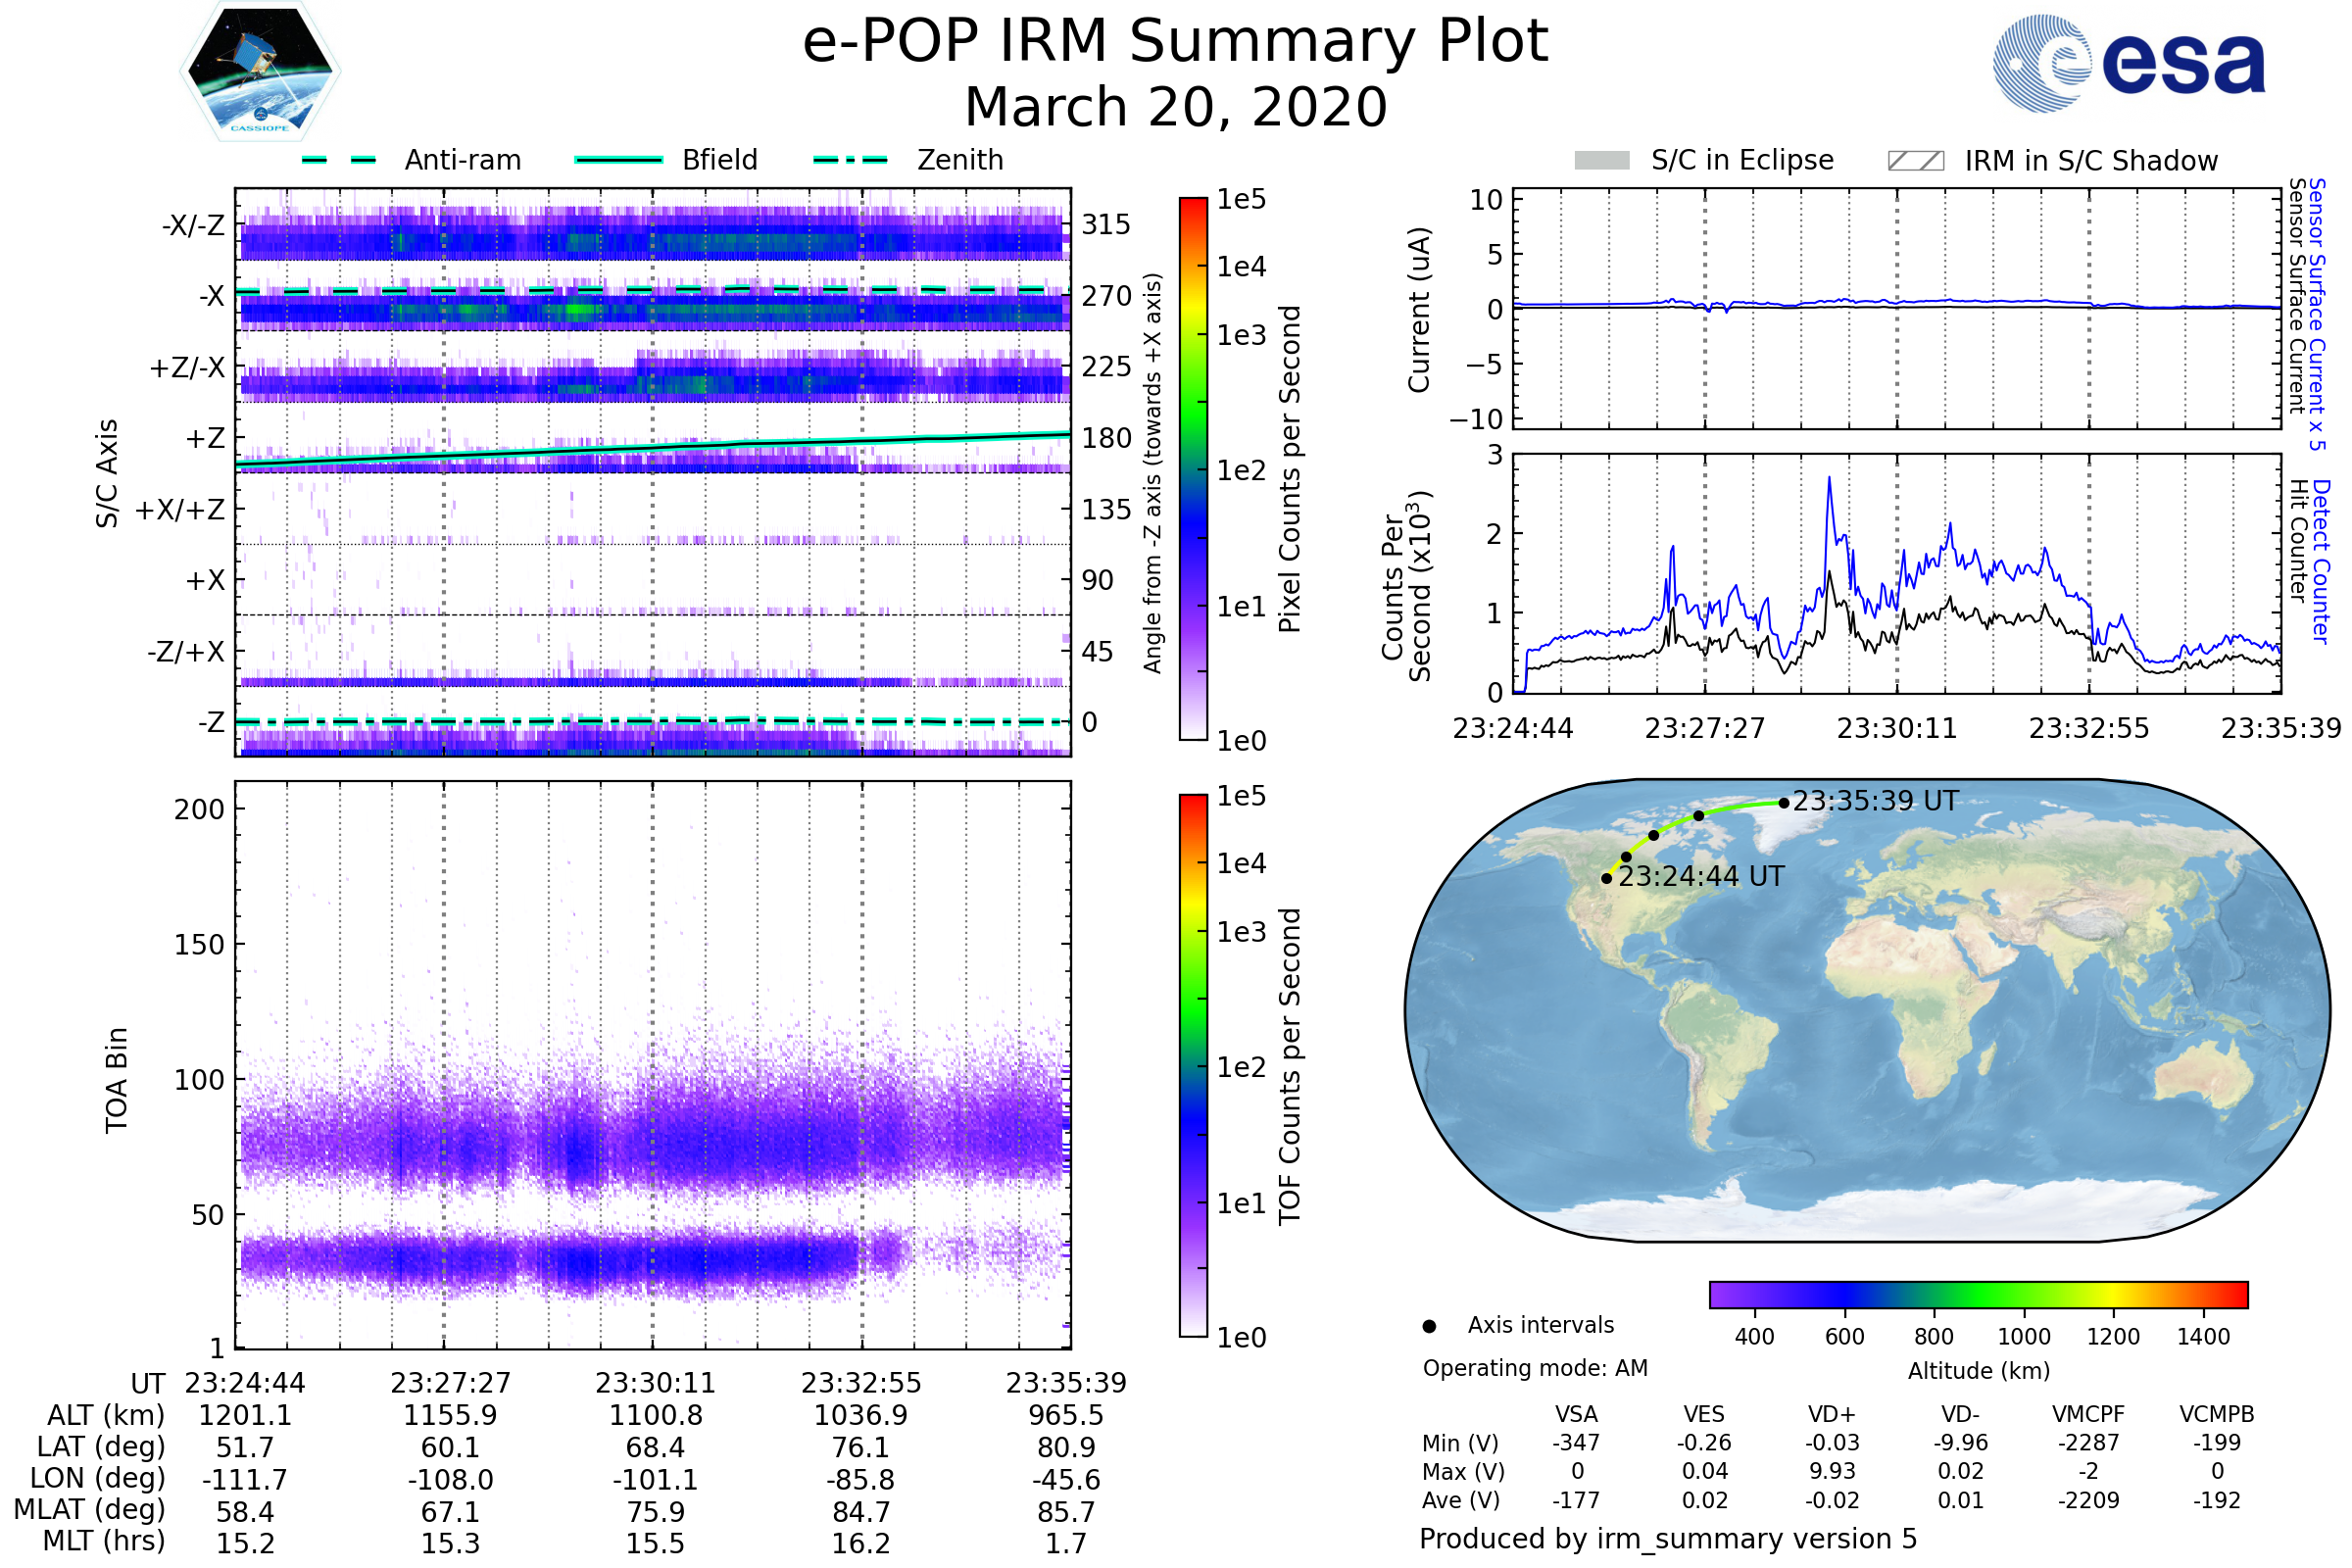Viewport: 2352px width, 1568px height.
Task: Click the S/C in Eclipse gray legend patch
Action: pos(1602,161)
